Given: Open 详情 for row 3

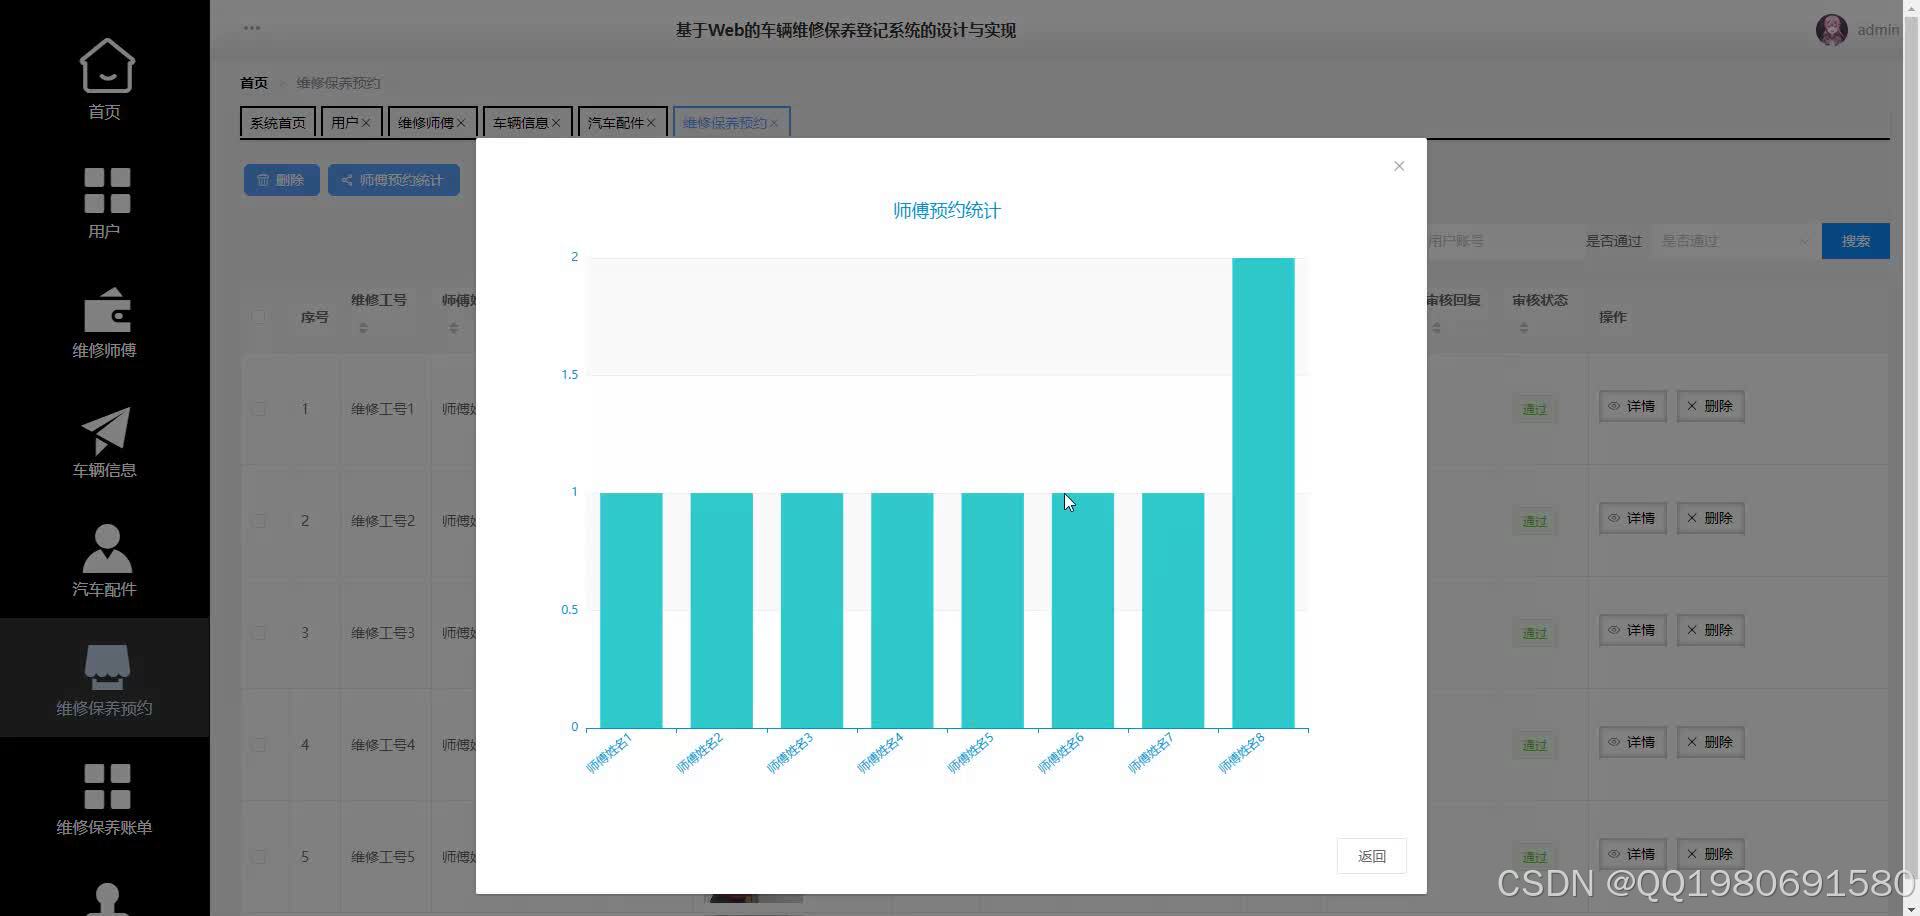Looking at the screenshot, I should [x=1633, y=630].
